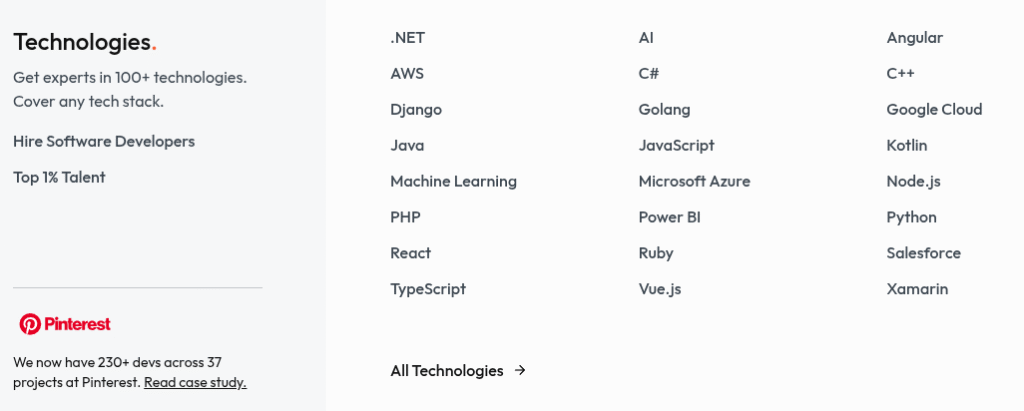This screenshot has height=411, width=1024.
Task: Open the Microsoft Azure link
Action: [694, 181]
